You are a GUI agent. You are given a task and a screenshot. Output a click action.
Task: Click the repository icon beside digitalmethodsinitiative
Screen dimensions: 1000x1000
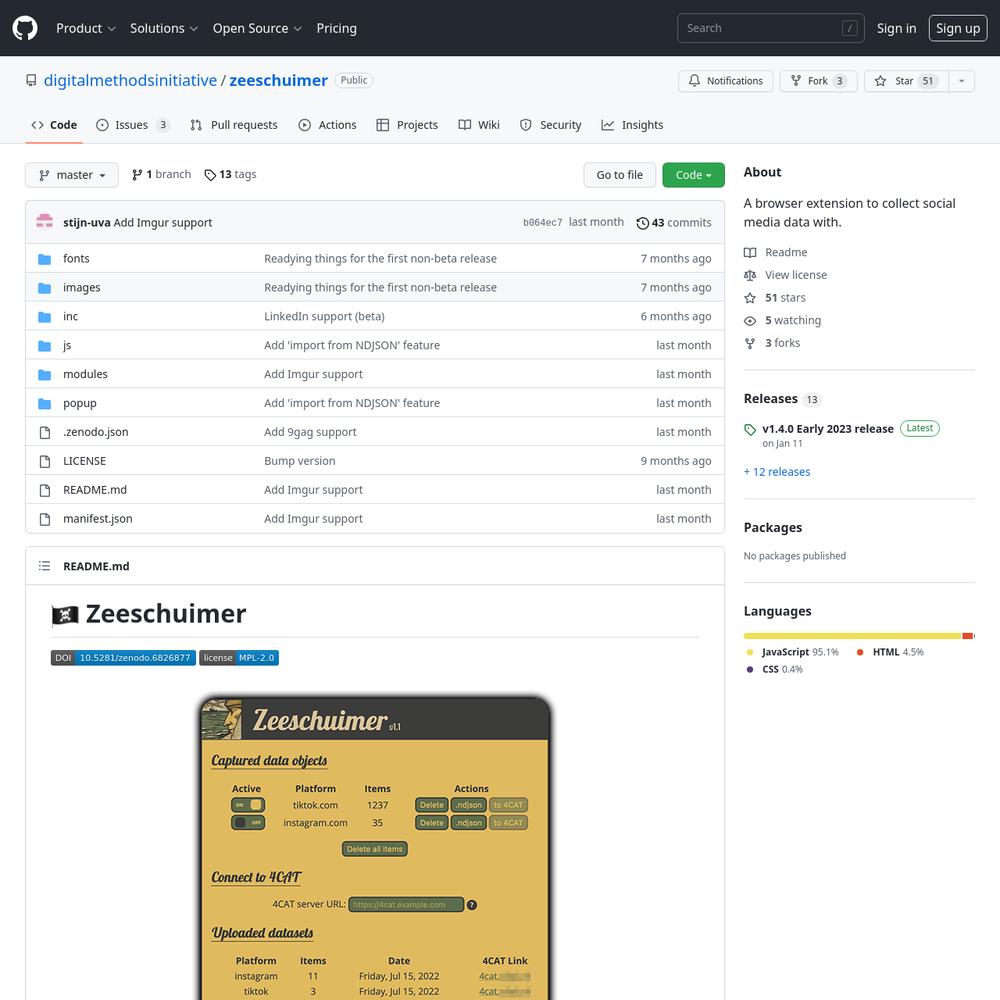pos(31,80)
